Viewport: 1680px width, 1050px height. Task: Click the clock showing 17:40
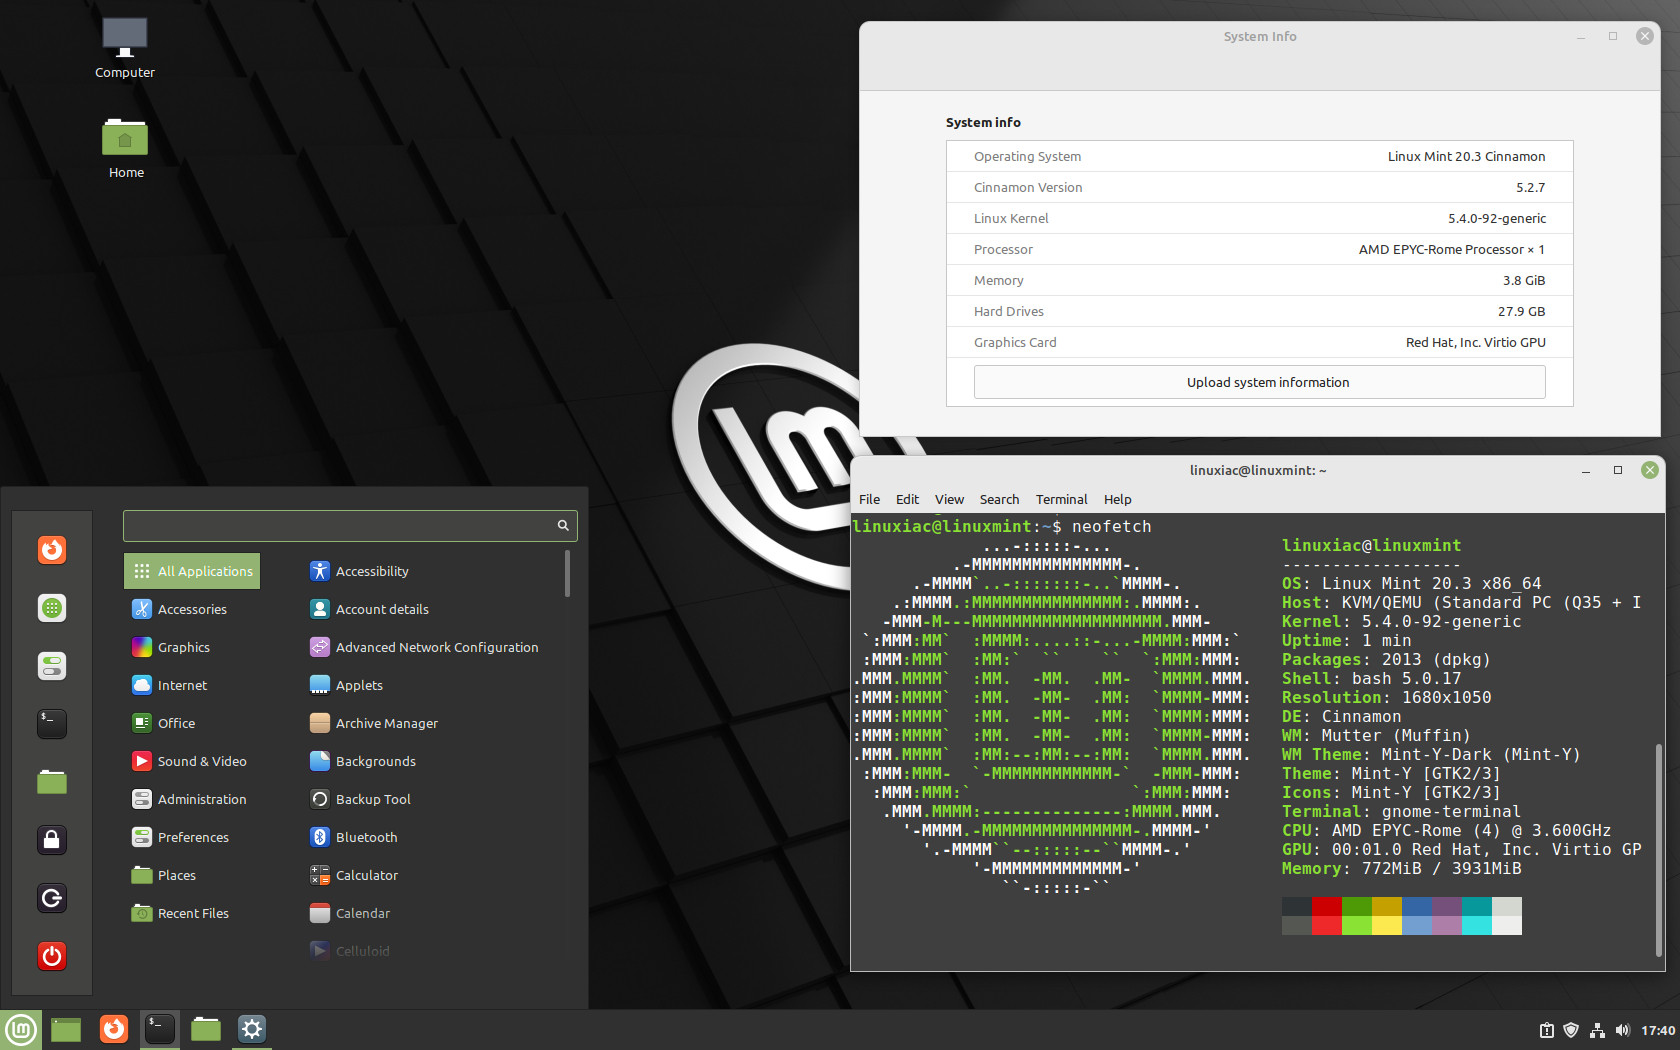(1658, 1030)
